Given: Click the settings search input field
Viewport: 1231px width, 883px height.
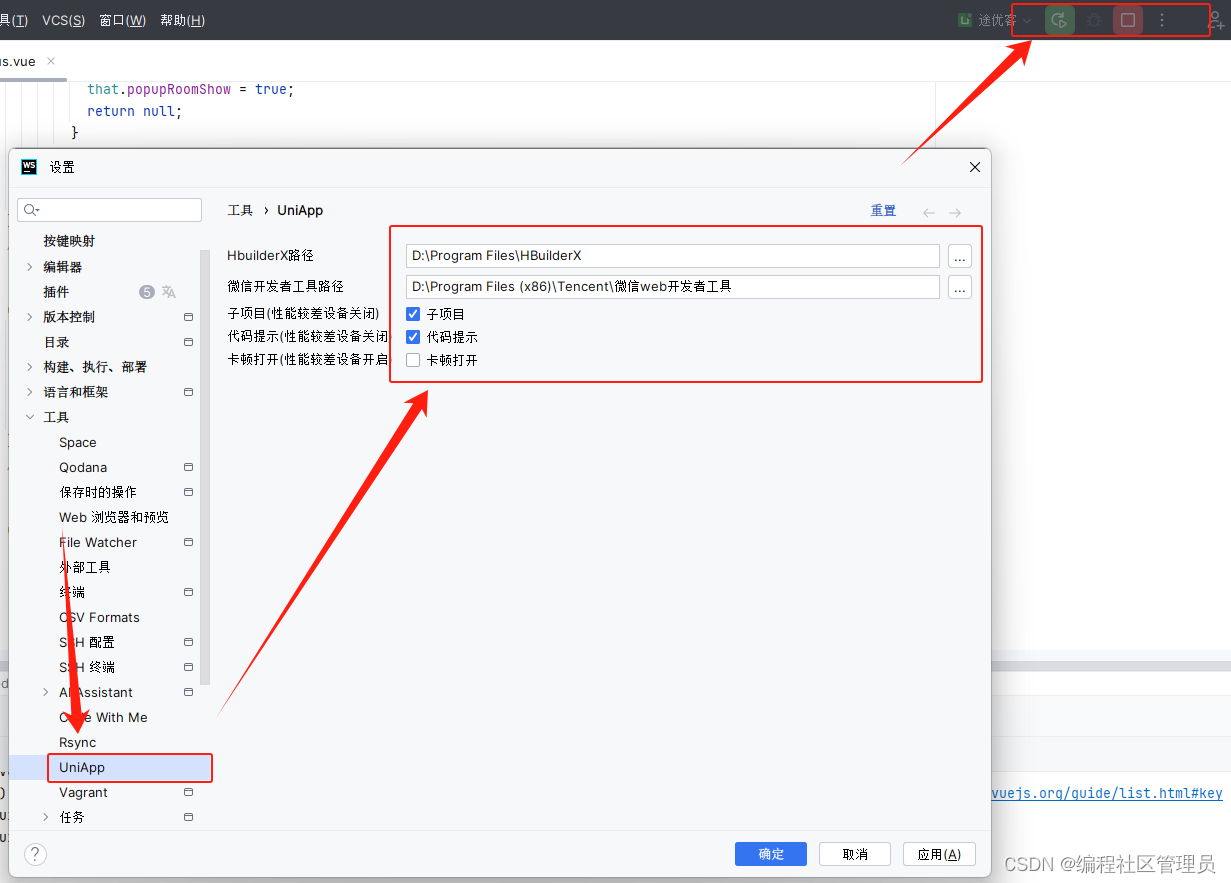Looking at the screenshot, I should pos(110,210).
